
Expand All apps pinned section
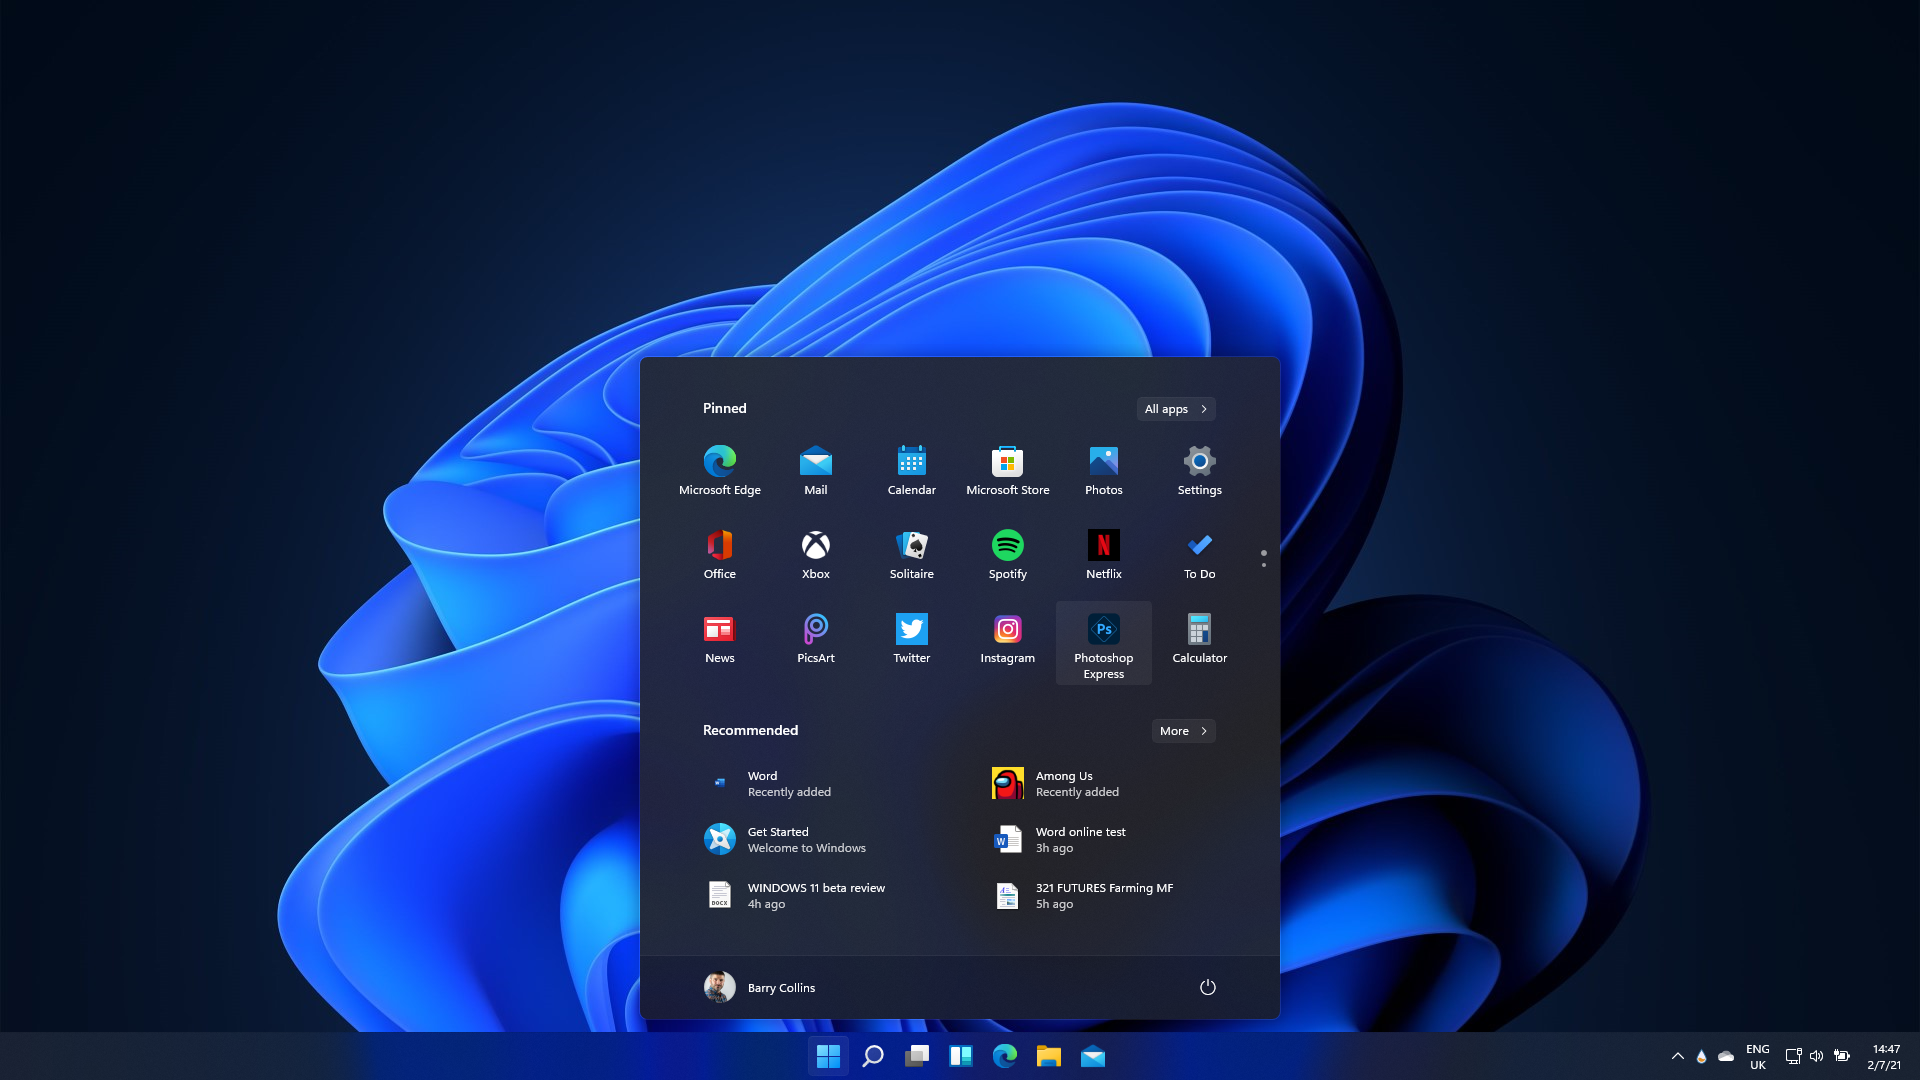[1176, 409]
